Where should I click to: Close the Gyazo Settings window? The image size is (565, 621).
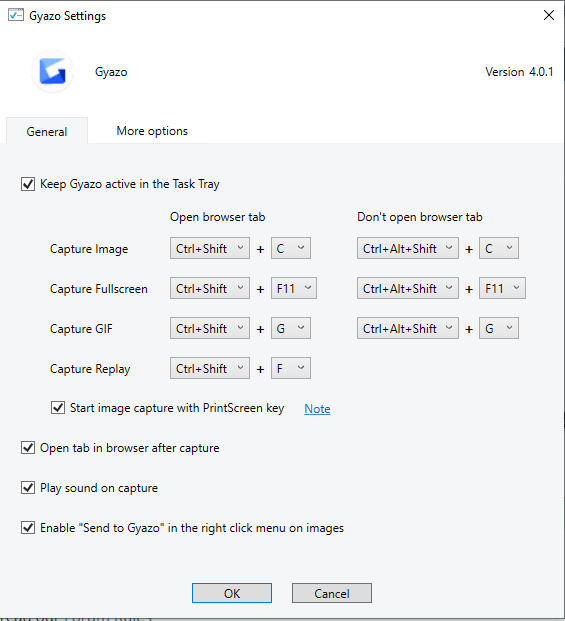(549, 15)
